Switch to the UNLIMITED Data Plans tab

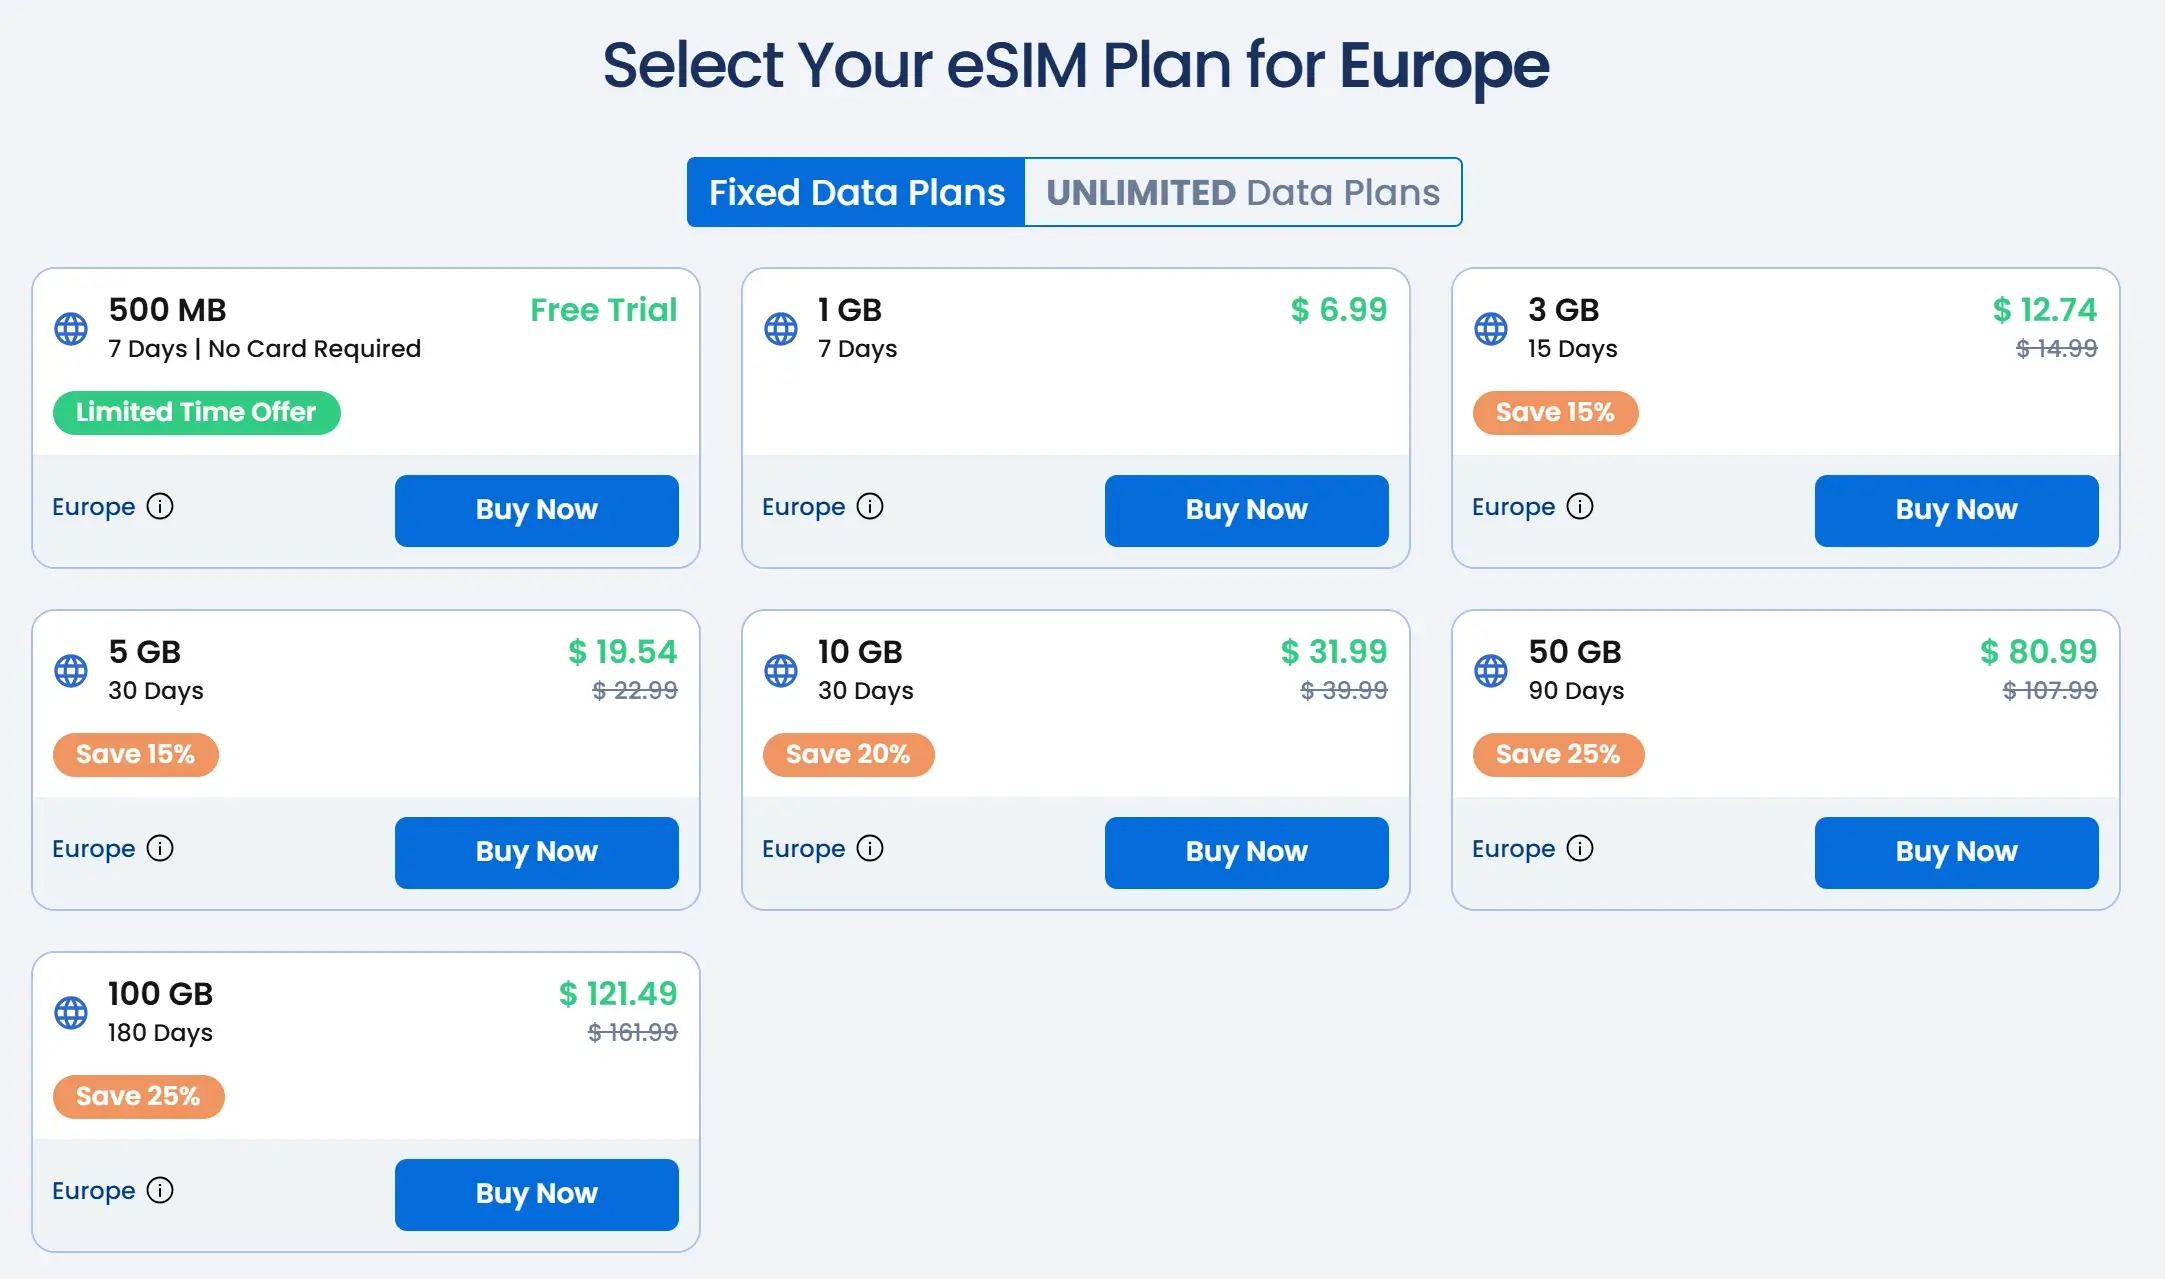[x=1243, y=192]
